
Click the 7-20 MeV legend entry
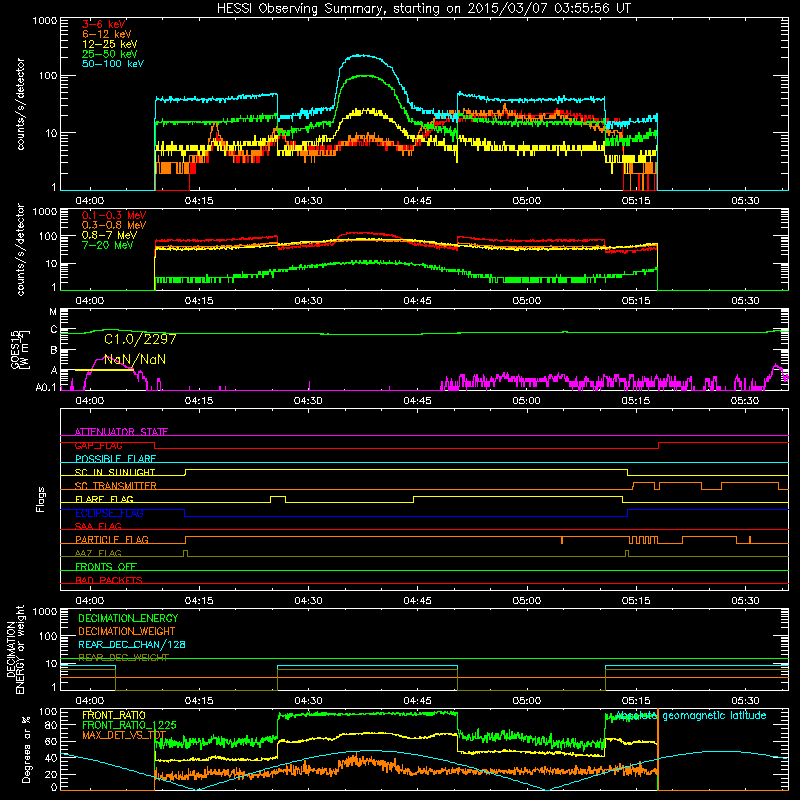(x=108, y=245)
